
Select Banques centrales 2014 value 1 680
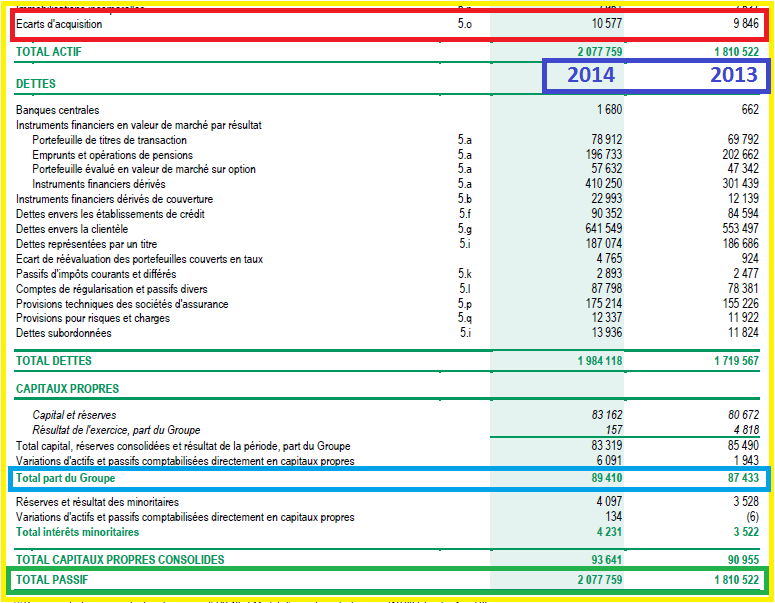tap(609, 109)
